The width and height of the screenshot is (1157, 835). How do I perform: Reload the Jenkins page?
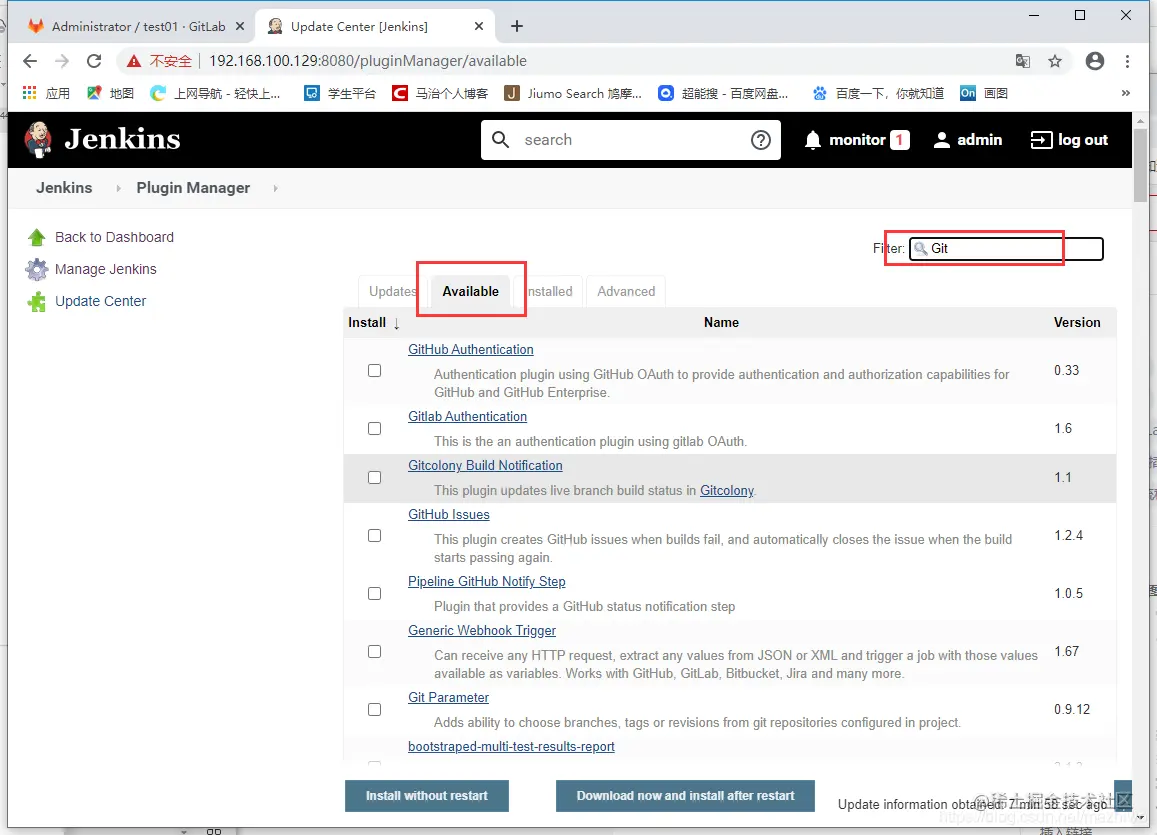pos(94,61)
